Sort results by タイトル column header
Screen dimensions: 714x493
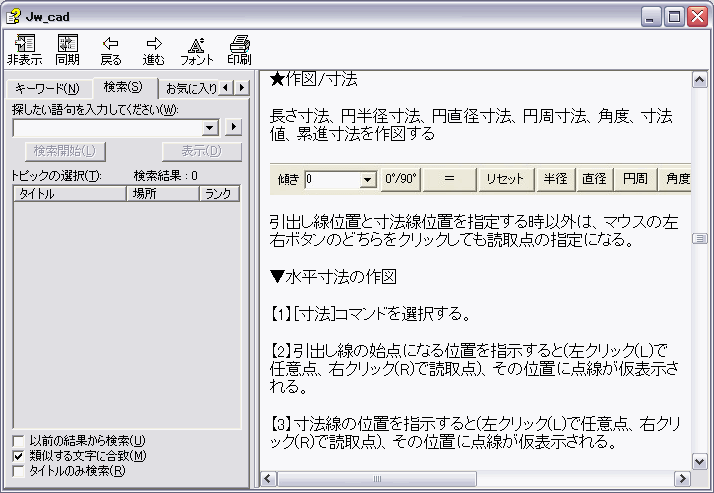pyautogui.click(x=70, y=193)
